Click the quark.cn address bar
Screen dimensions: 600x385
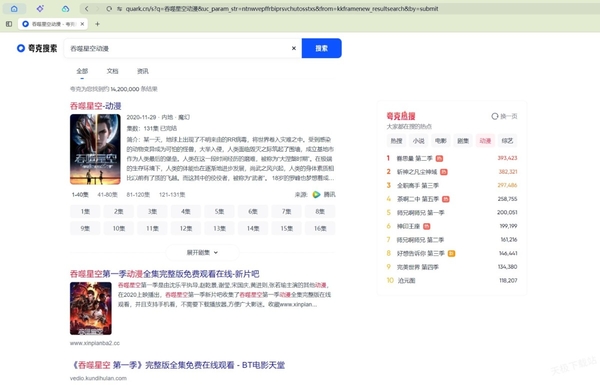283,8
